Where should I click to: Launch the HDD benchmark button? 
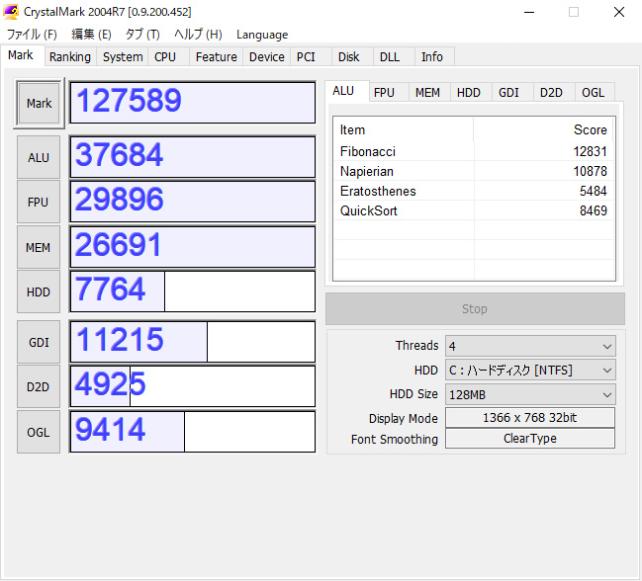point(37,291)
